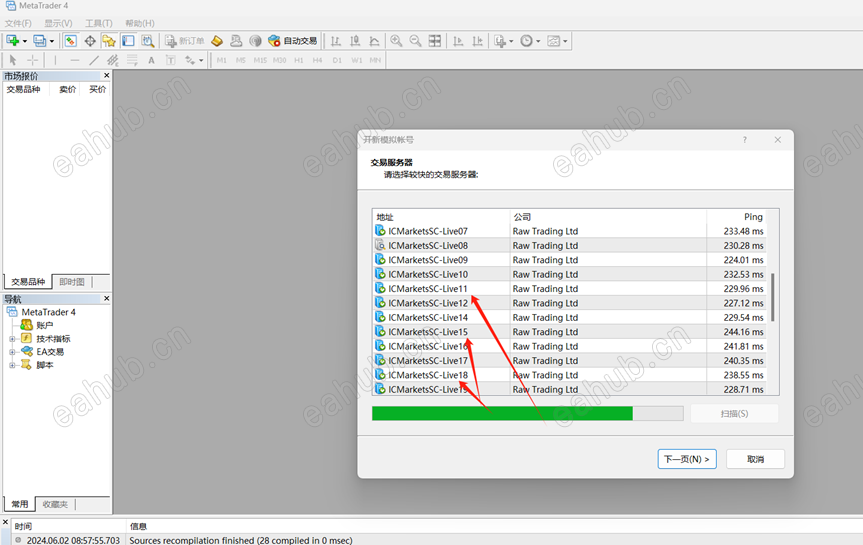The height and width of the screenshot is (545, 863).
Task: Select the M15 timeframe button
Action: pyautogui.click(x=260, y=60)
